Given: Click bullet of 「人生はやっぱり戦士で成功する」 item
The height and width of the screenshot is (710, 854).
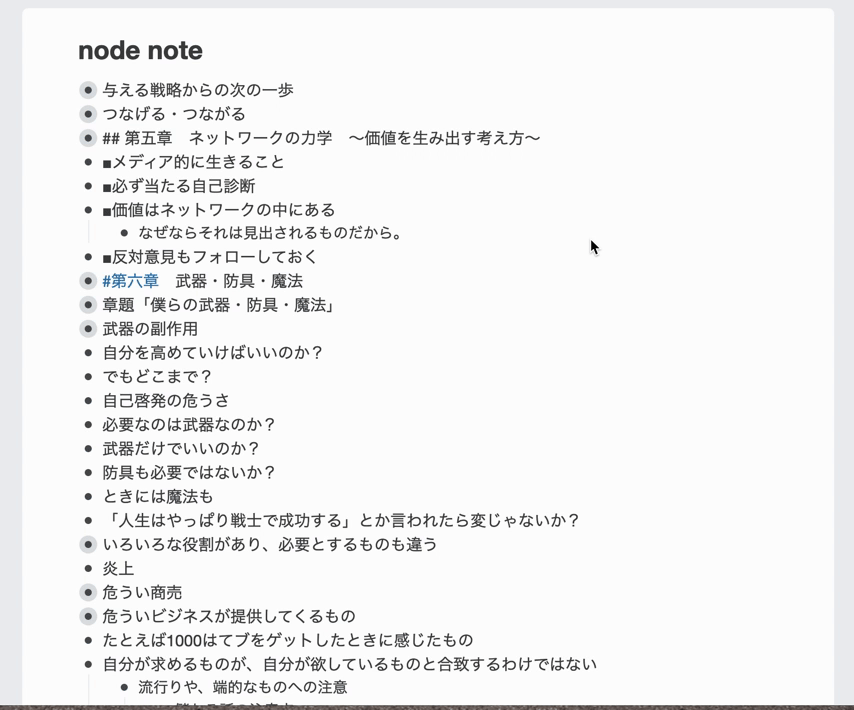Looking at the screenshot, I should click(x=88, y=521).
